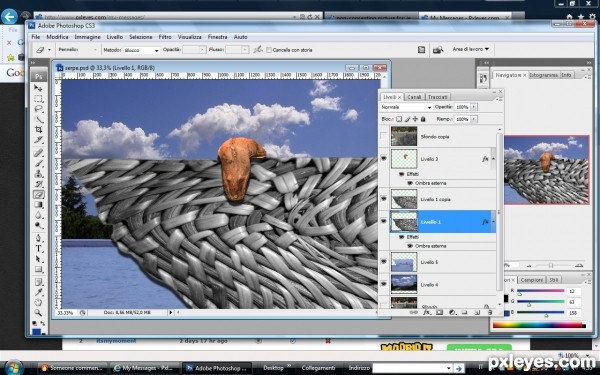The image size is (600, 375).
Task: Toggle Effetti visibility under Livello 3
Action: click(x=401, y=174)
